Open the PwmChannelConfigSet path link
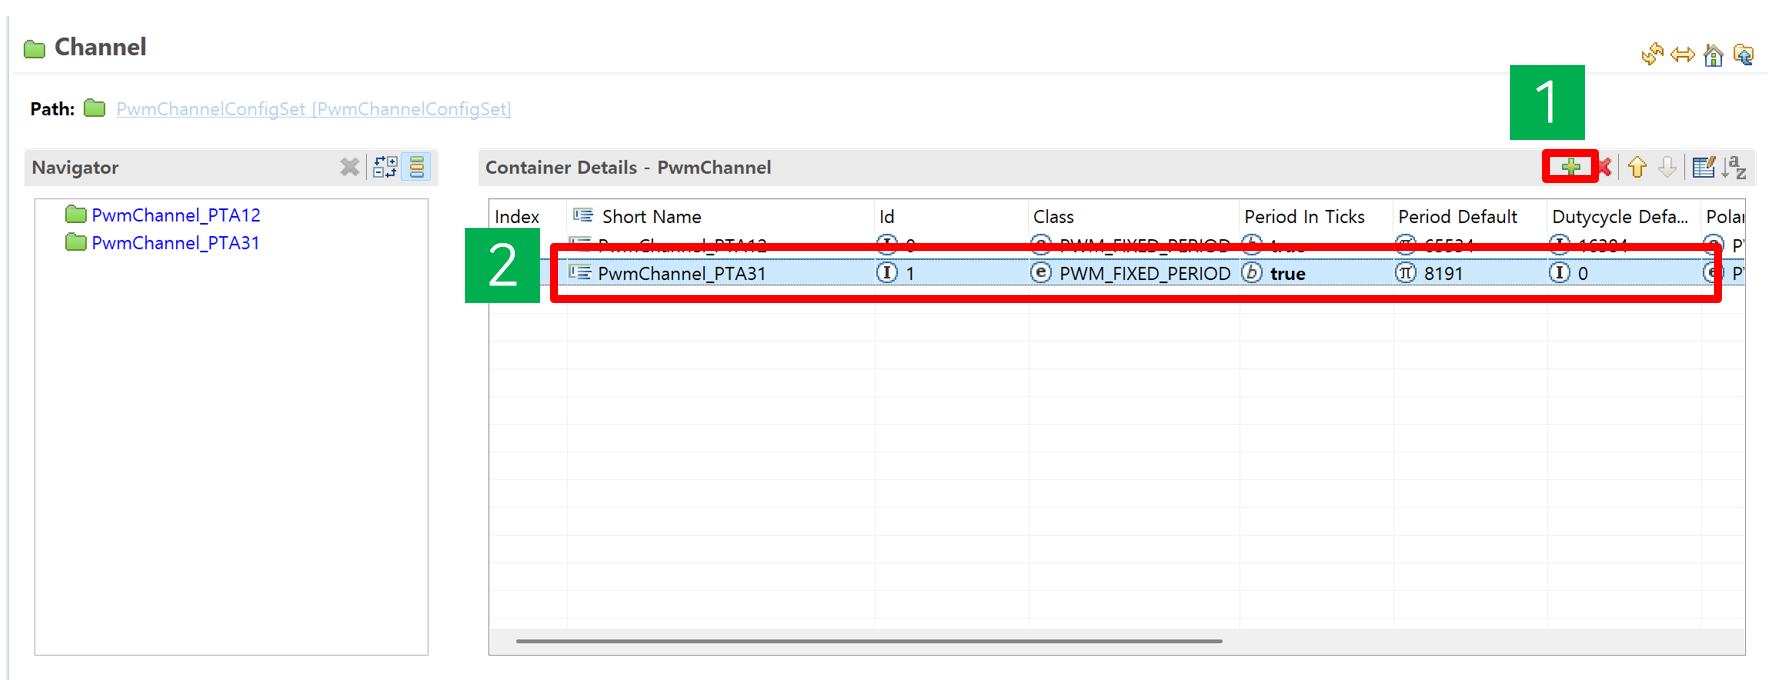Viewport: 1778px width, 680px height. [x=313, y=109]
